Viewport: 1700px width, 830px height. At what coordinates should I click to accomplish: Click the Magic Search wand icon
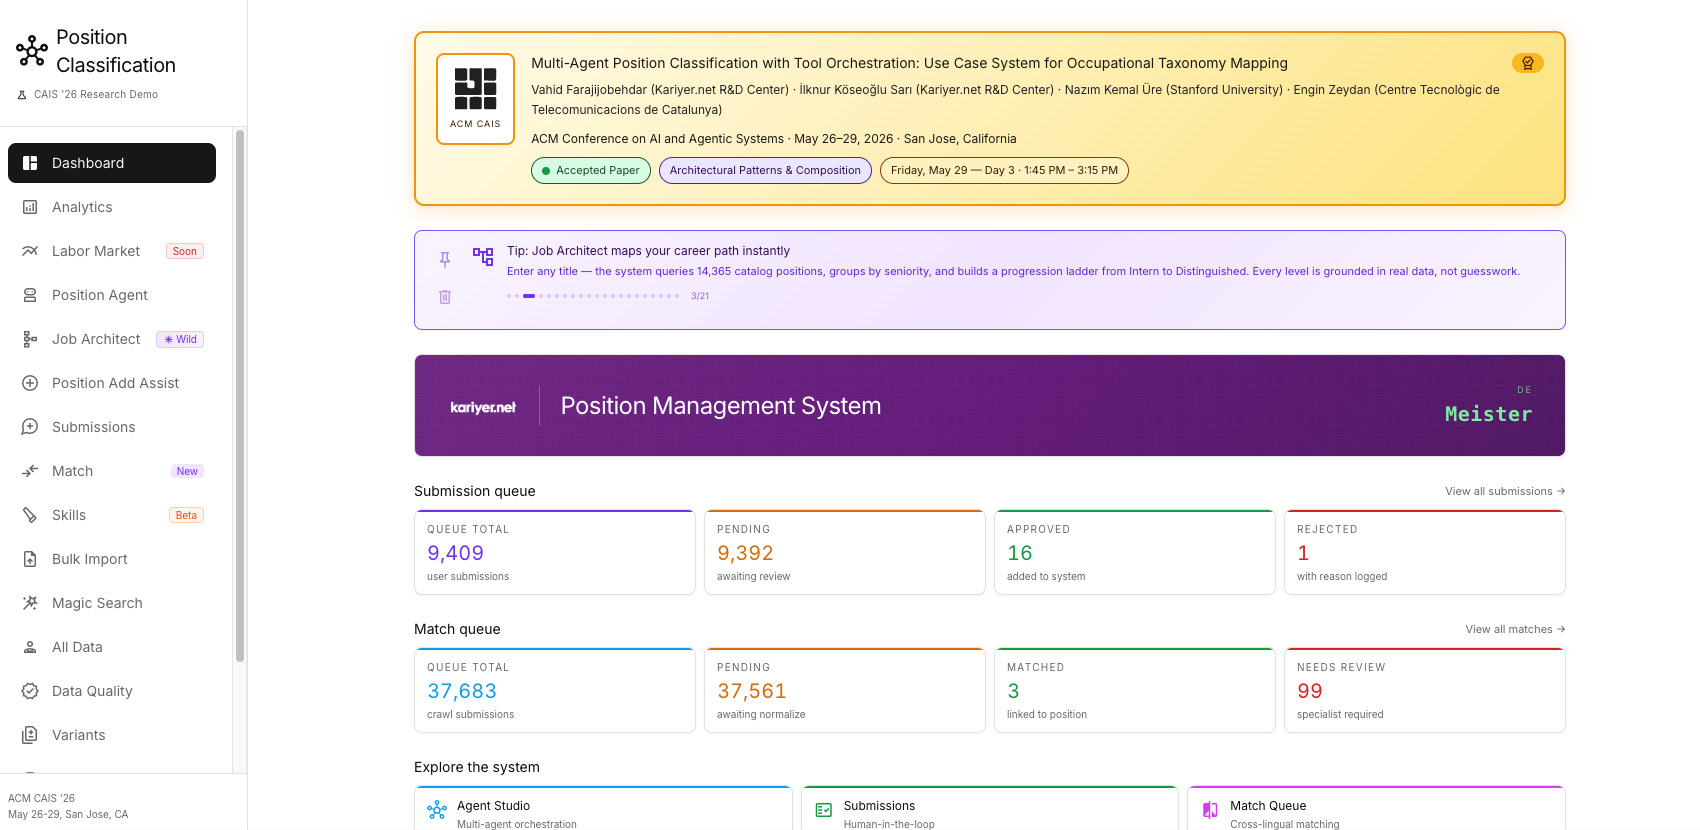[30, 603]
